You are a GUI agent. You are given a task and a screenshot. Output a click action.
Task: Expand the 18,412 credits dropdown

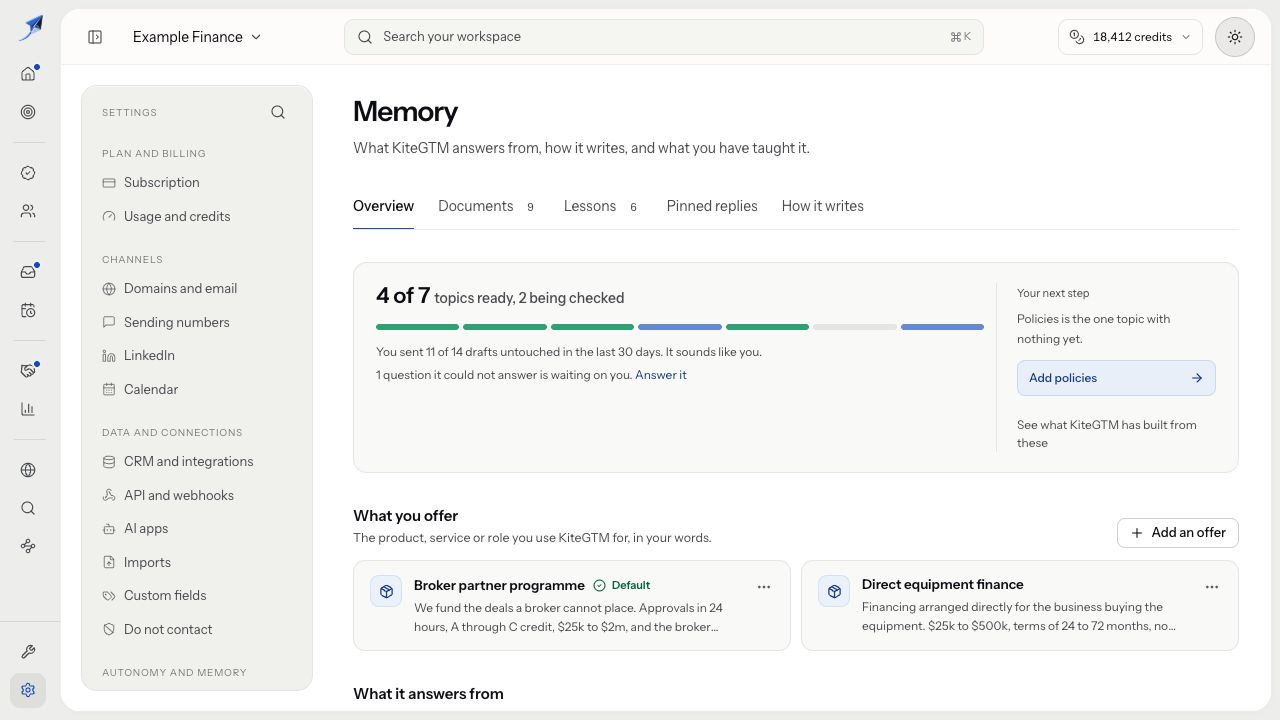1130,37
